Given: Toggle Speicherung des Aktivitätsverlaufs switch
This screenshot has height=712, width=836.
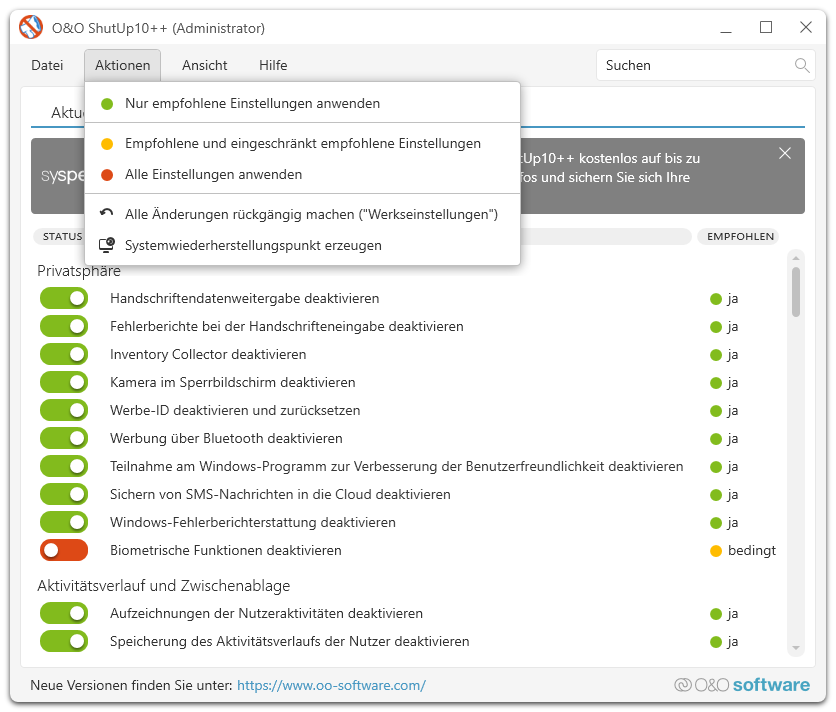Looking at the screenshot, I should coord(64,641).
